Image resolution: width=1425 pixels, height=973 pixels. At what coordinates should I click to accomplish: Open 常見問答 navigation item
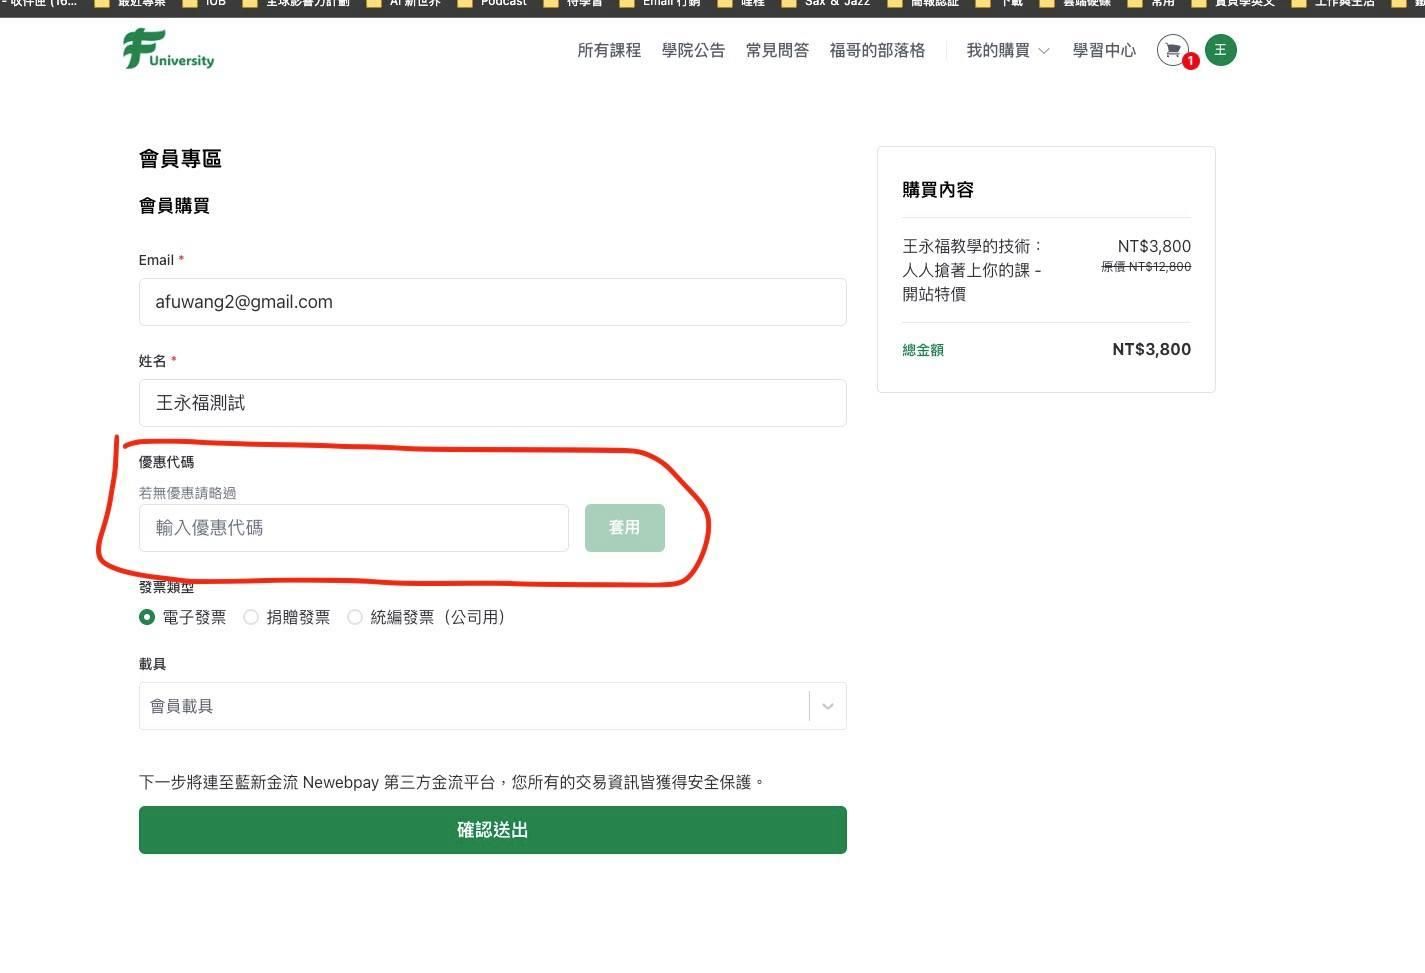777,50
